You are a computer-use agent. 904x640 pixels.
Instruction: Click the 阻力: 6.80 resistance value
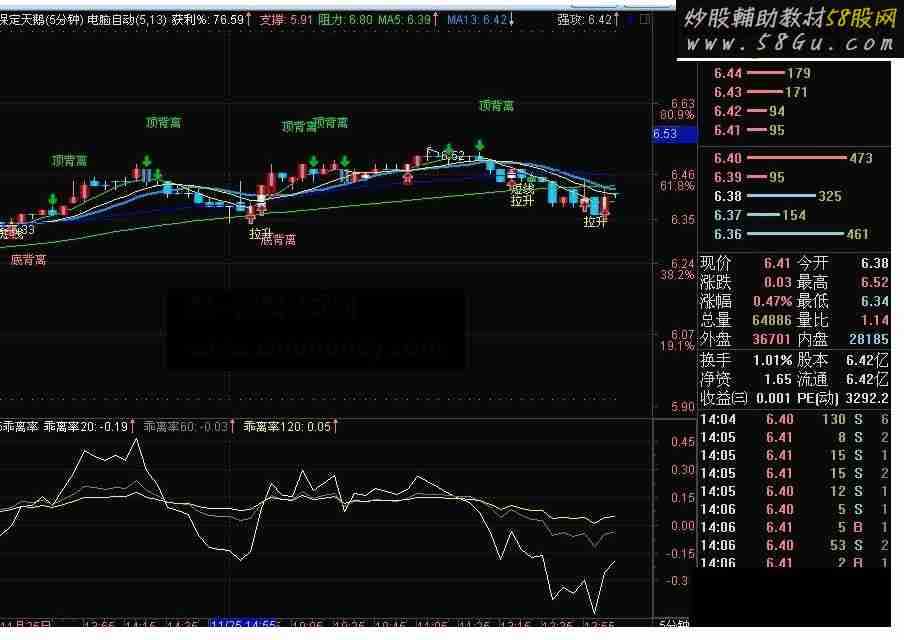(x=345, y=20)
